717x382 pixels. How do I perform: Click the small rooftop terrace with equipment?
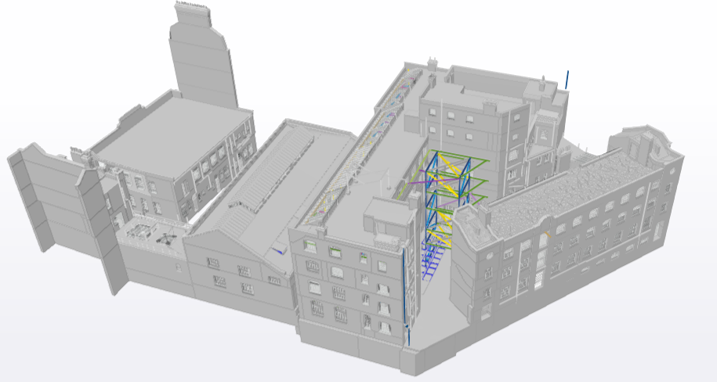click(x=151, y=233)
